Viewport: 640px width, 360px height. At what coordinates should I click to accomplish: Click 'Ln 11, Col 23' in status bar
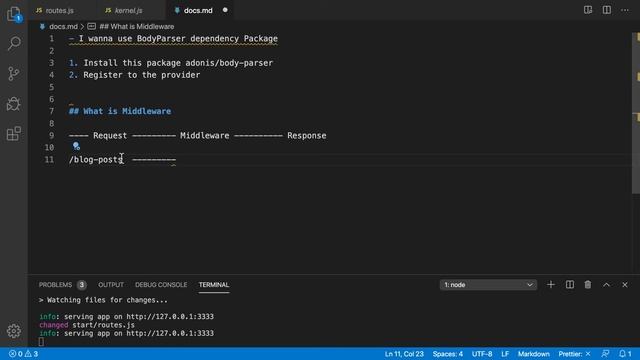click(404, 354)
